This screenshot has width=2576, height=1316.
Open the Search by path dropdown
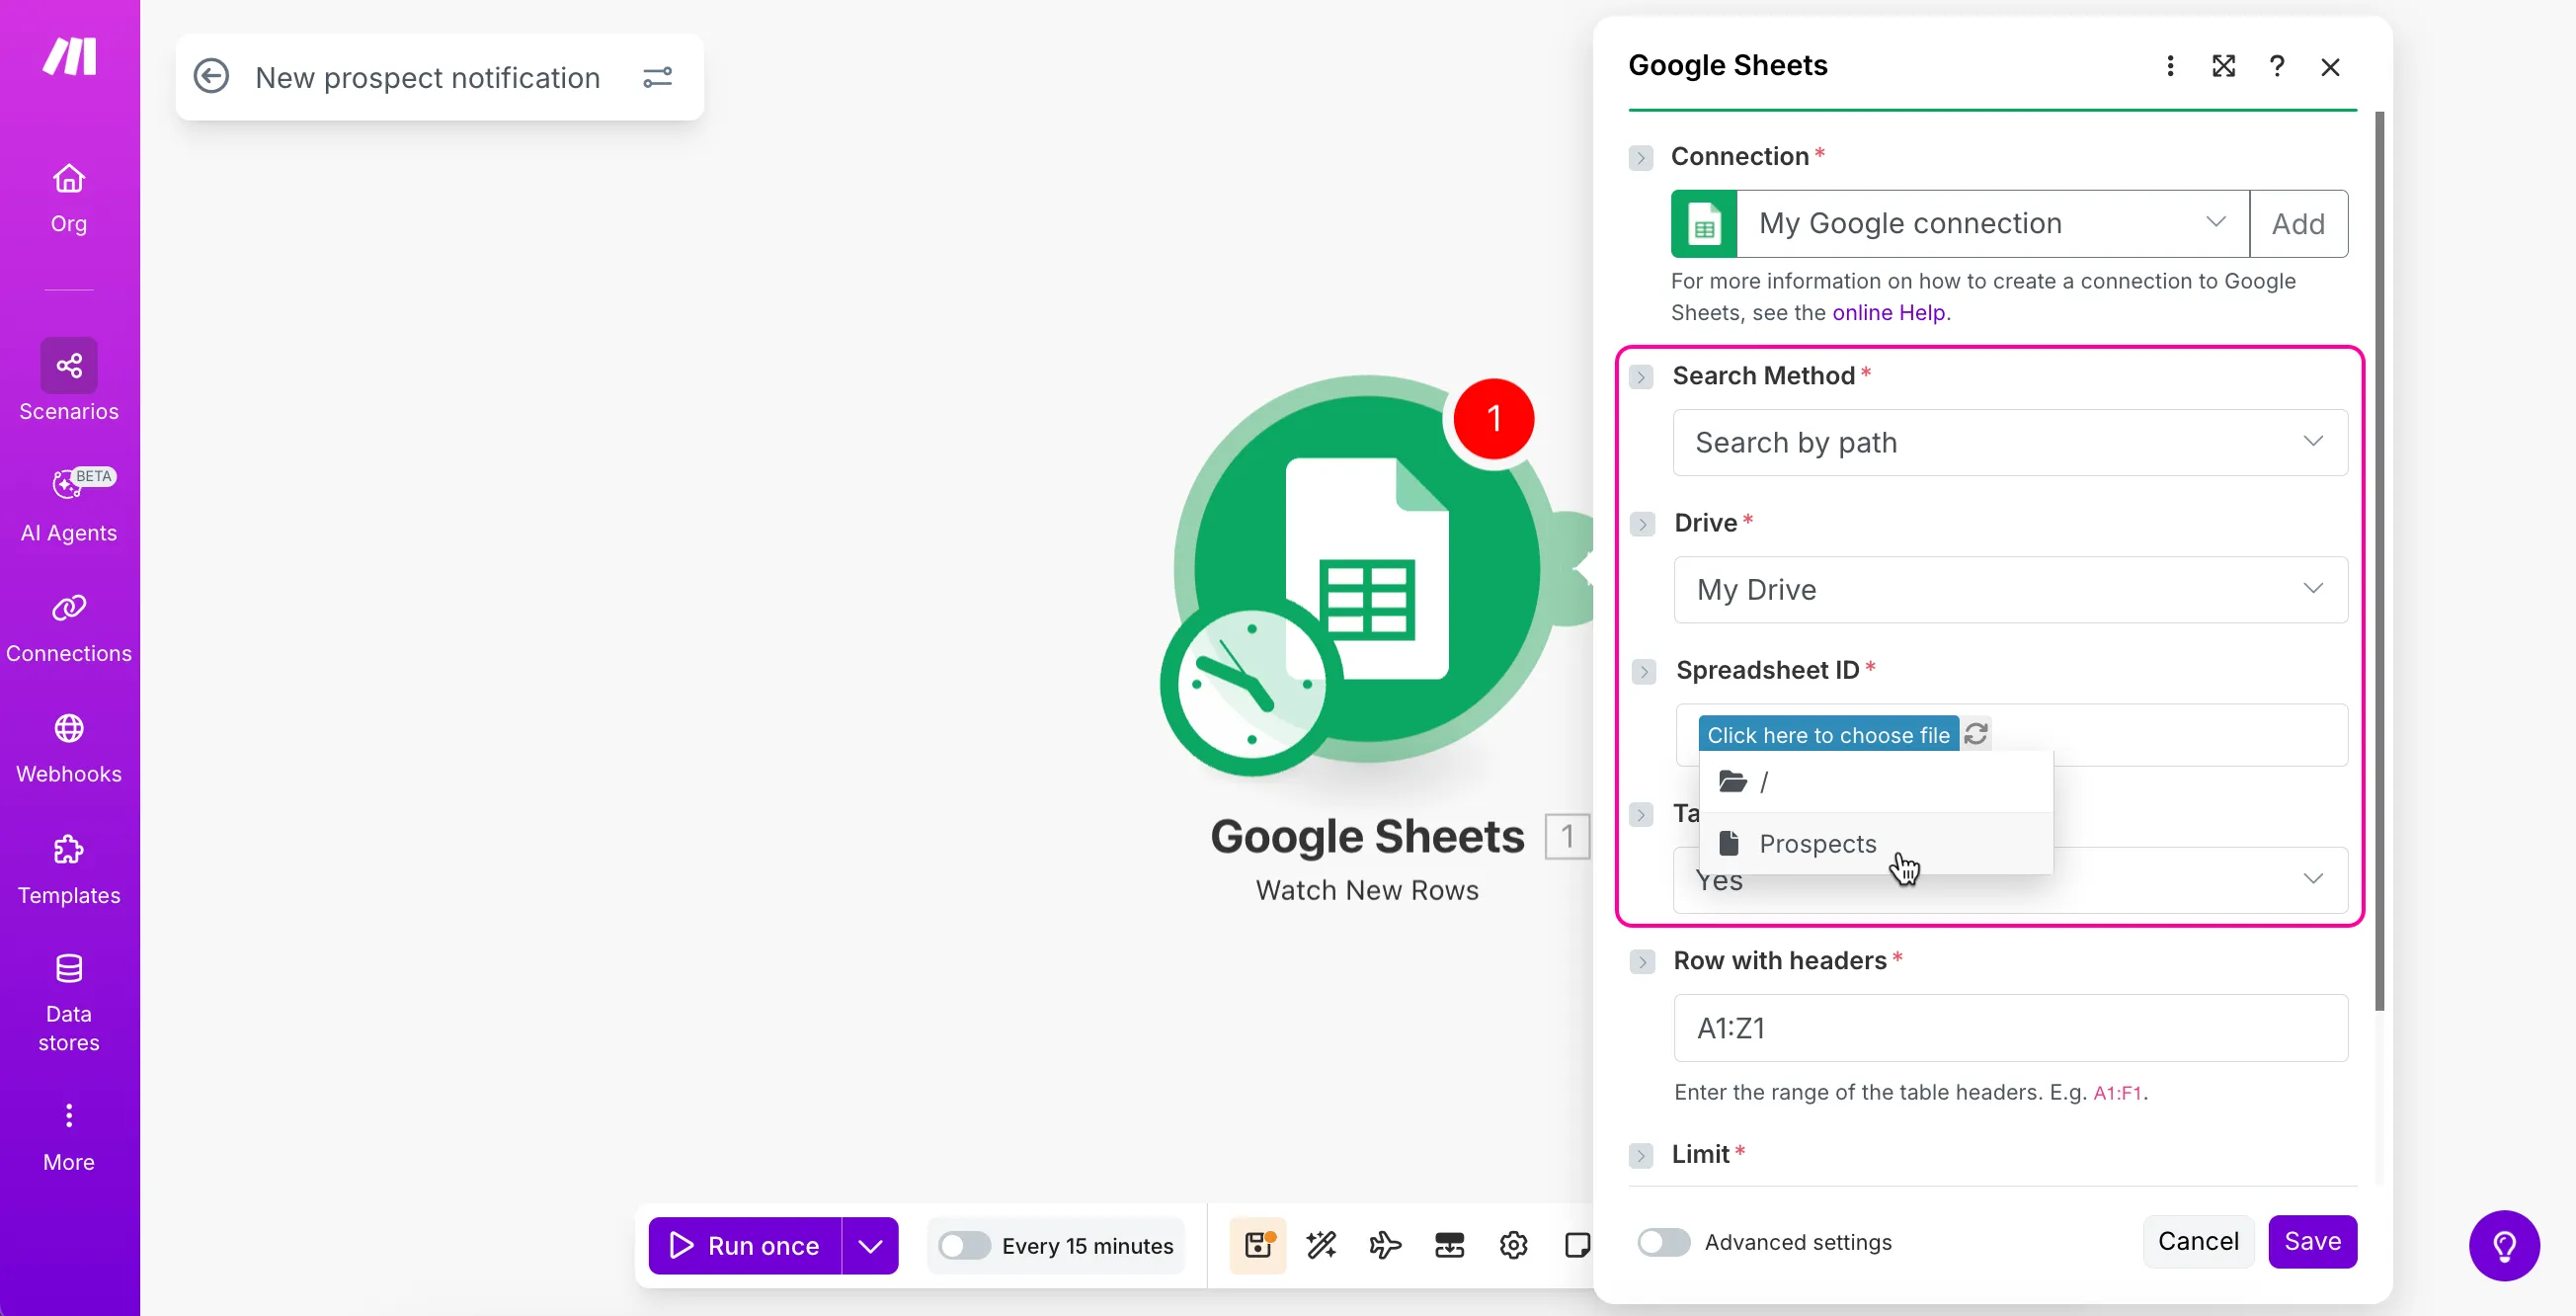point(2010,442)
